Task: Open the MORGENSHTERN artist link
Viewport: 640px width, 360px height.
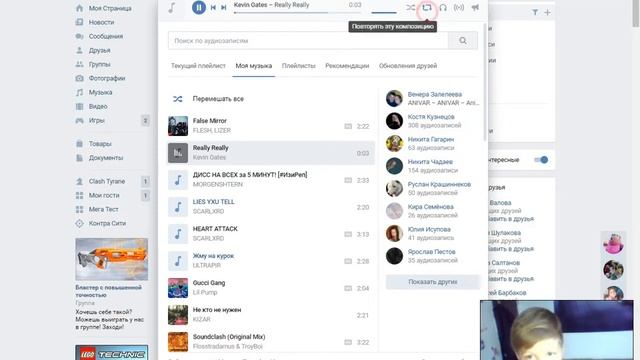Action: pos(218,184)
